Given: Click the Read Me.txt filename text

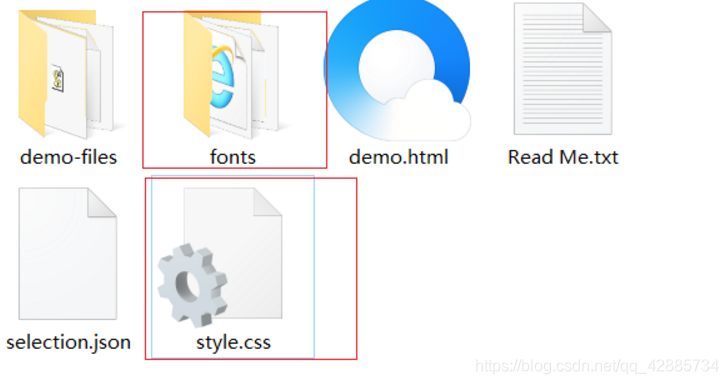Looking at the screenshot, I should (563, 157).
